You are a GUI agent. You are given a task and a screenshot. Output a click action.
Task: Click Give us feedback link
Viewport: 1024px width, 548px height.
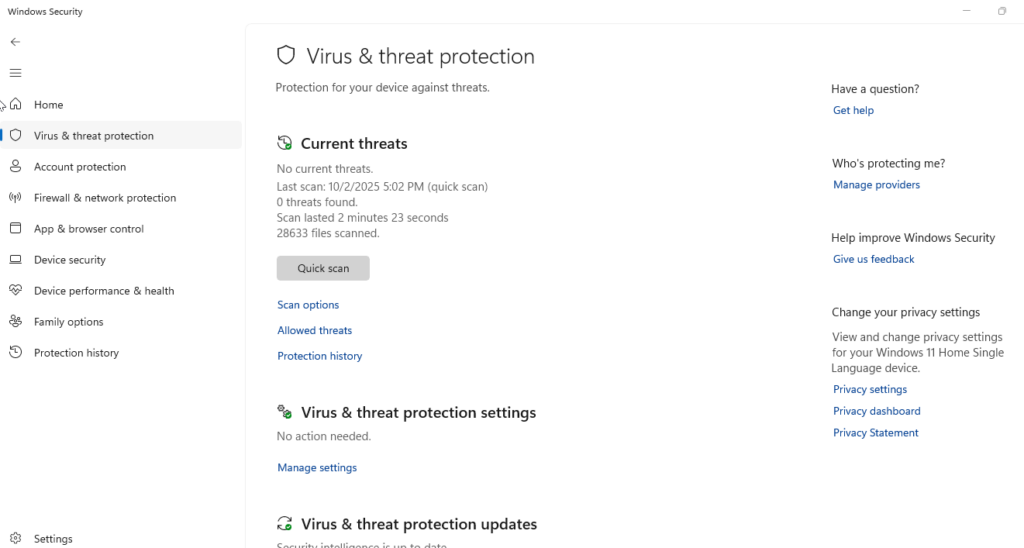873,259
